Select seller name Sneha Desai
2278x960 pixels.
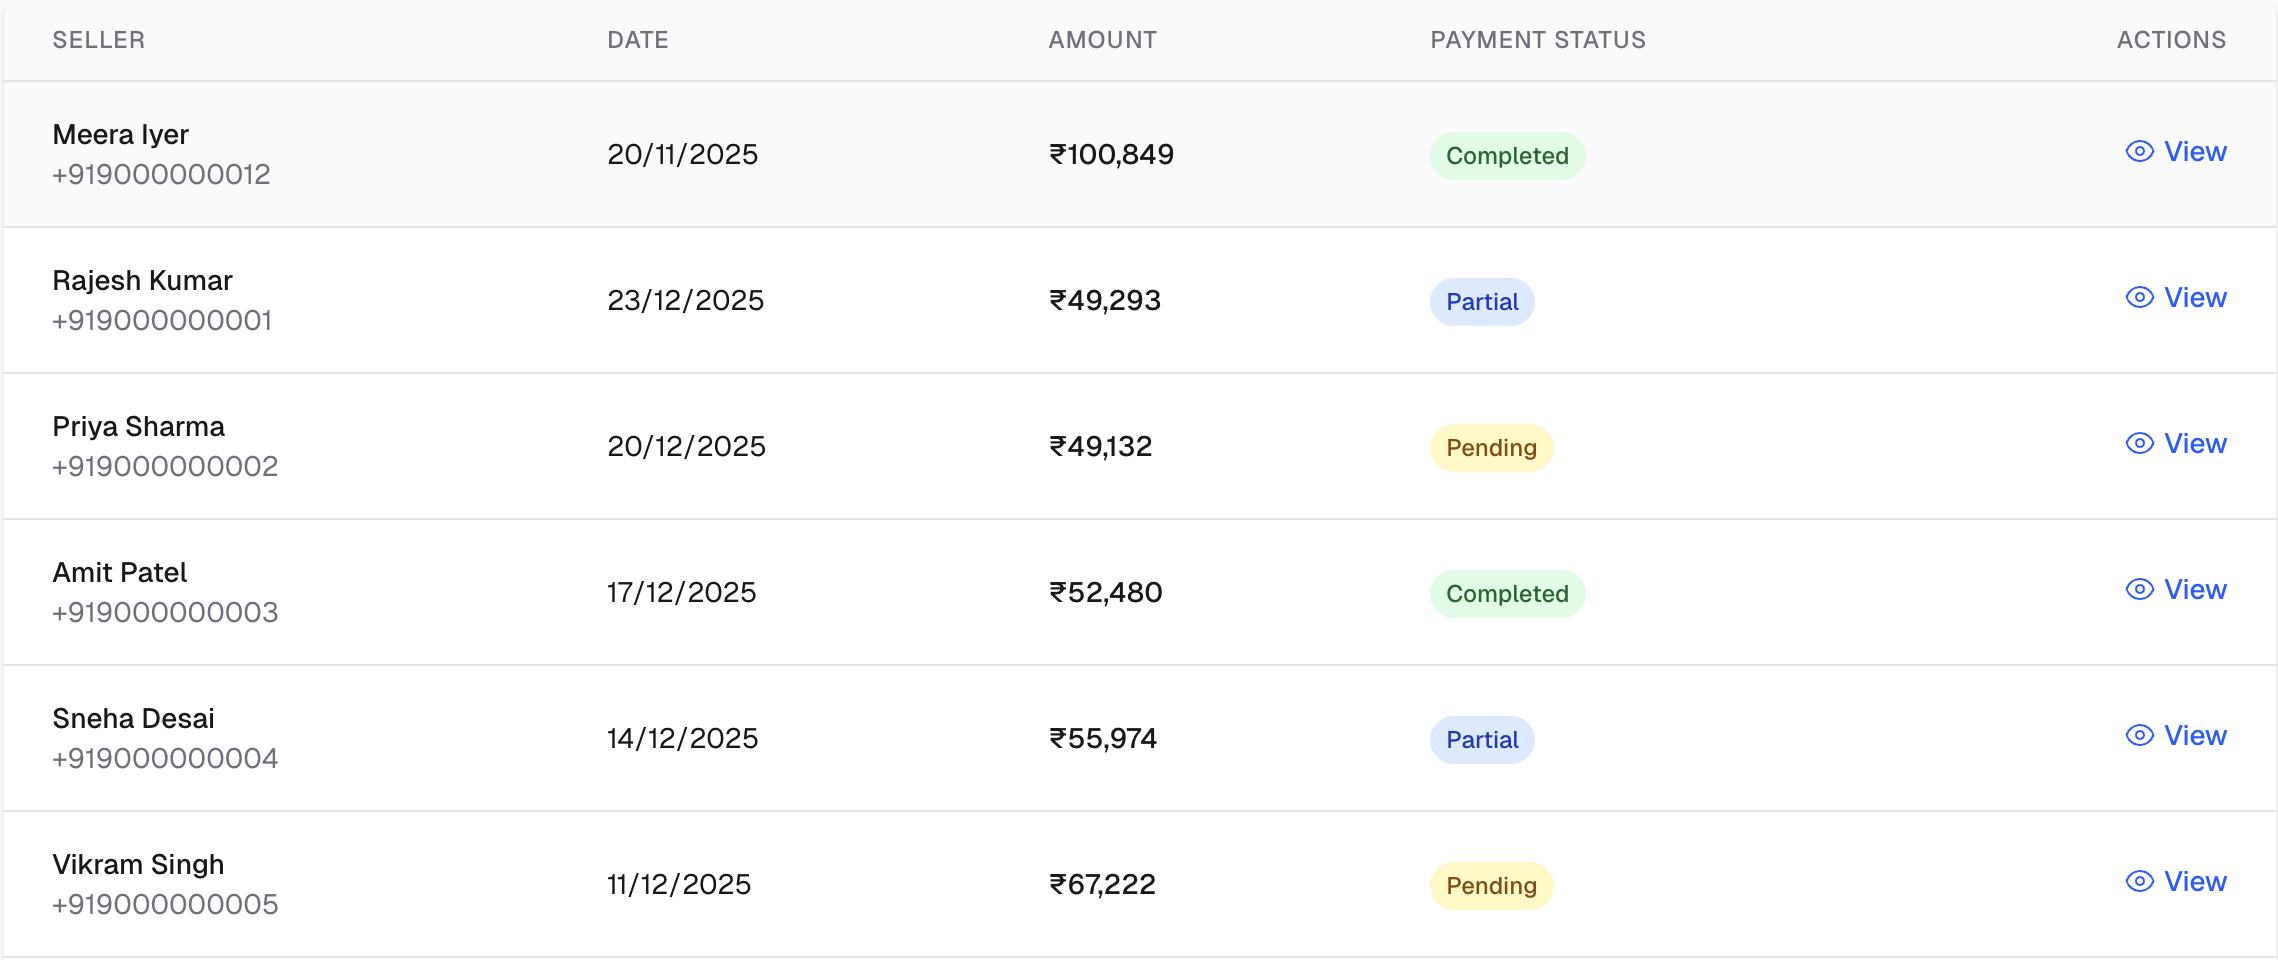(133, 718)
